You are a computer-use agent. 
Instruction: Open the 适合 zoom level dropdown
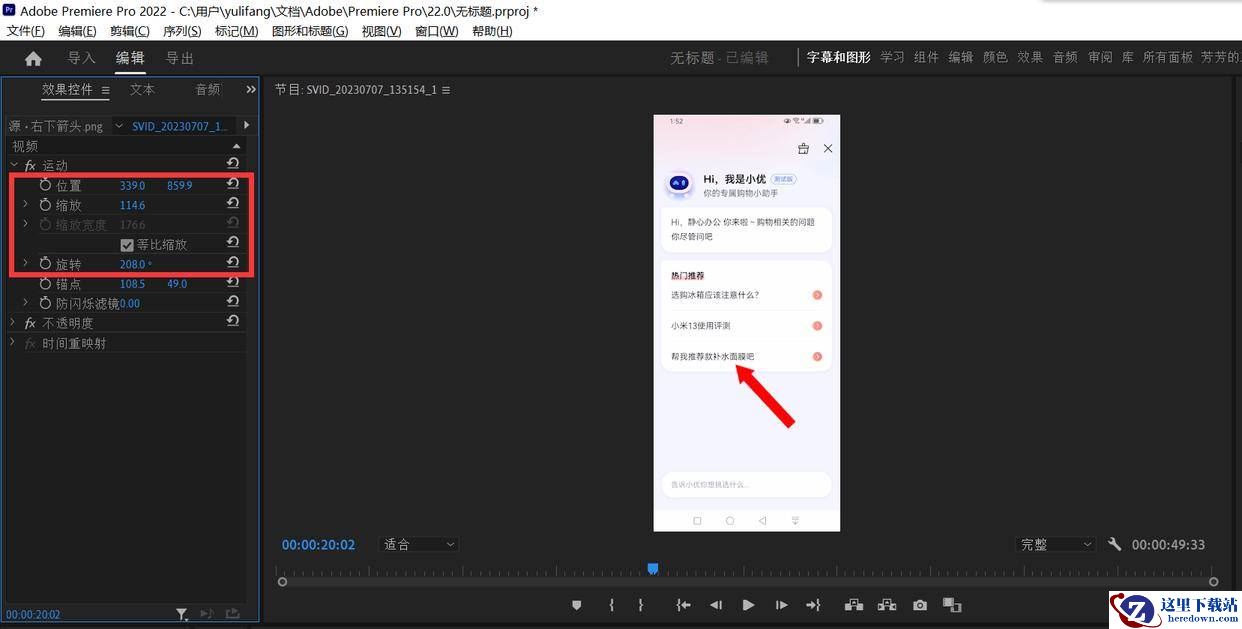[420, 544]
